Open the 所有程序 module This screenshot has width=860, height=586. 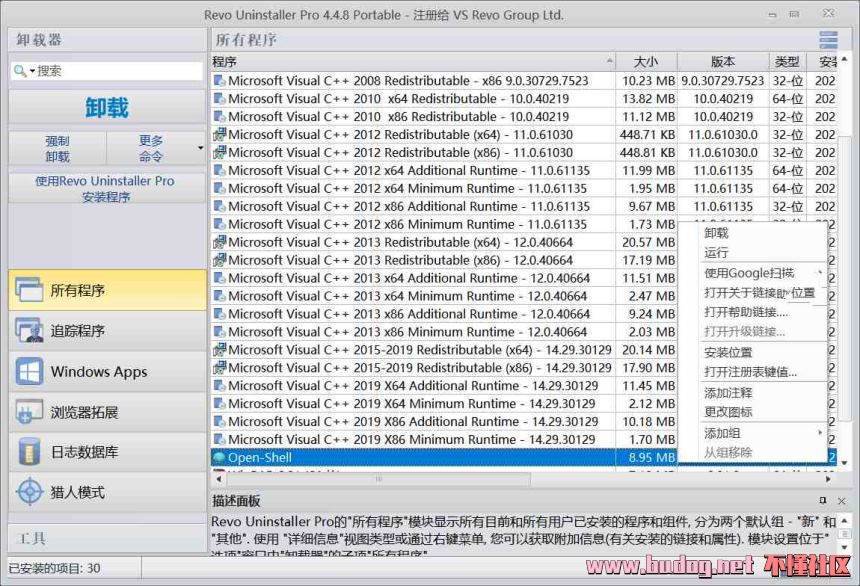(108, 290)
